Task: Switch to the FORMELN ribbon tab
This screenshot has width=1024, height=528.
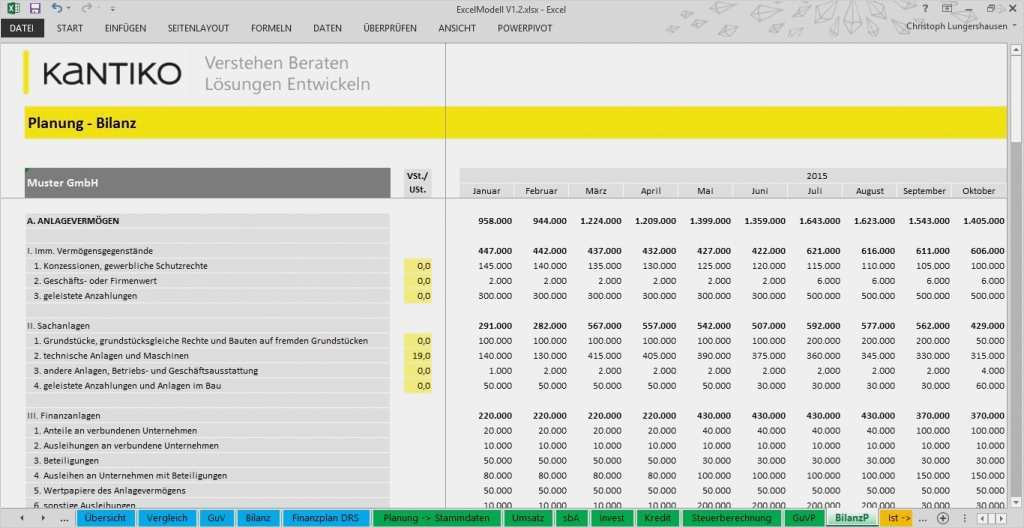Action: 271,28
